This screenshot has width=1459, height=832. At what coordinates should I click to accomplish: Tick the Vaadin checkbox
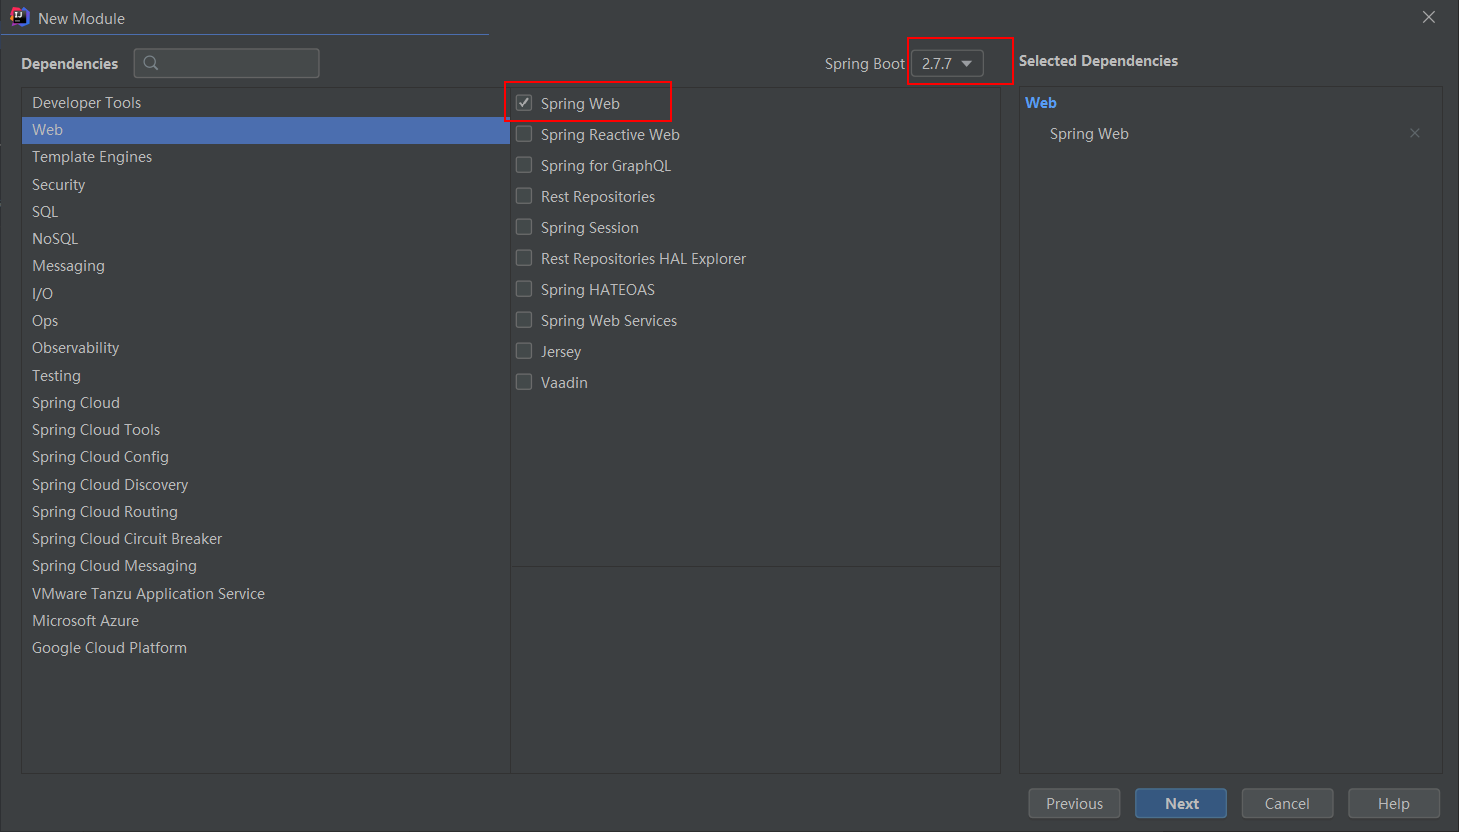coord(524,382)
